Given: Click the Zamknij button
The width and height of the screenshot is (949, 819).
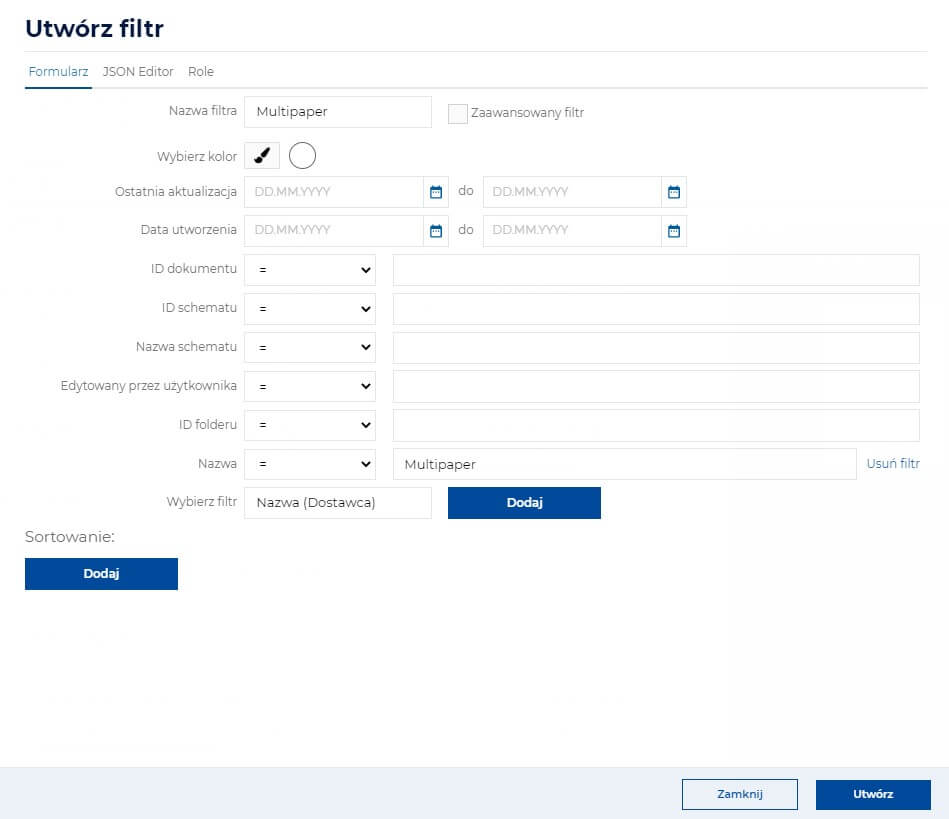Looking at the screenshot, I should pos(740,794).
